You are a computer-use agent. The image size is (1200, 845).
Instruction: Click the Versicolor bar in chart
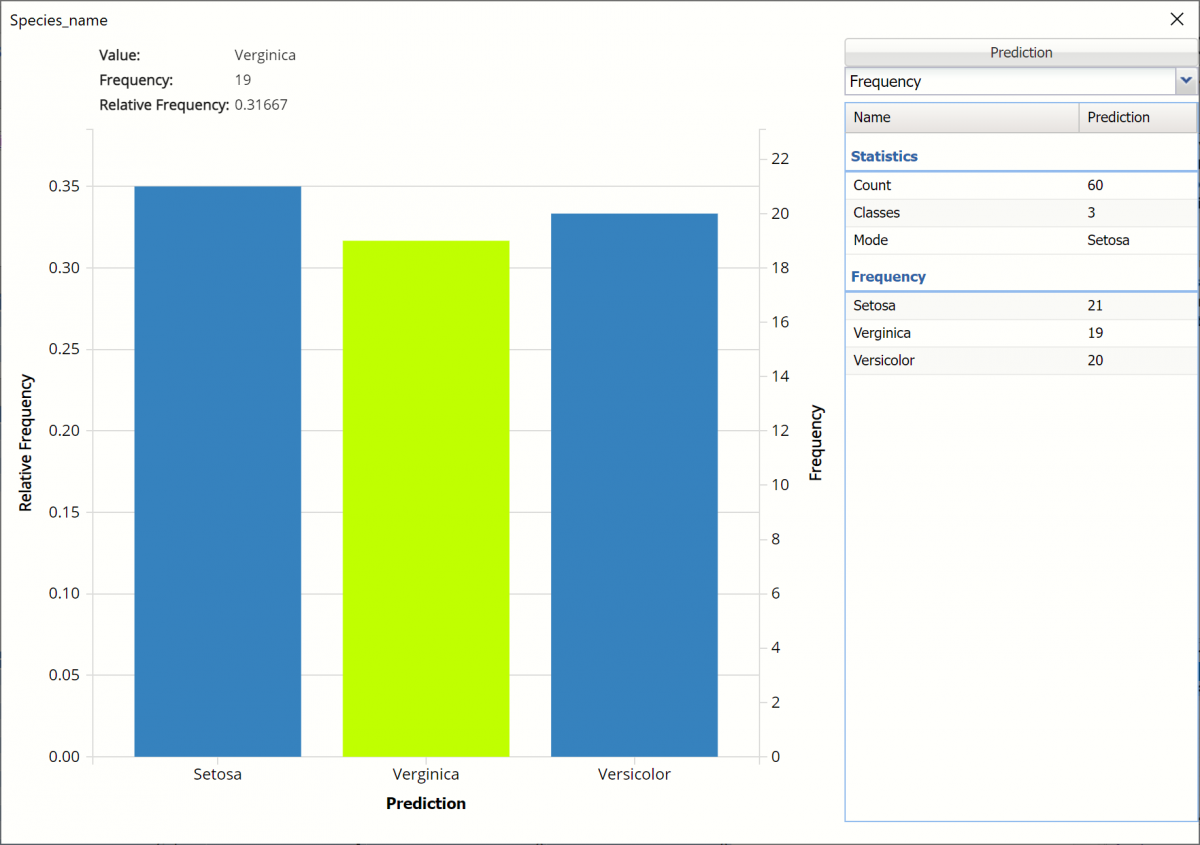pyautogui.click(x=634, y=485)
